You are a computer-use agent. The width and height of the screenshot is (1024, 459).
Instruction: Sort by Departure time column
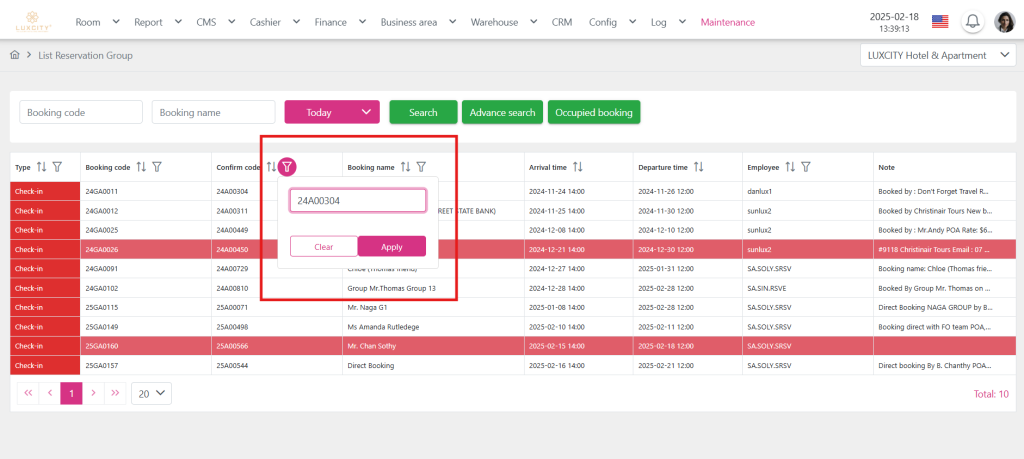pyautogui.click(x=698, y=167)
